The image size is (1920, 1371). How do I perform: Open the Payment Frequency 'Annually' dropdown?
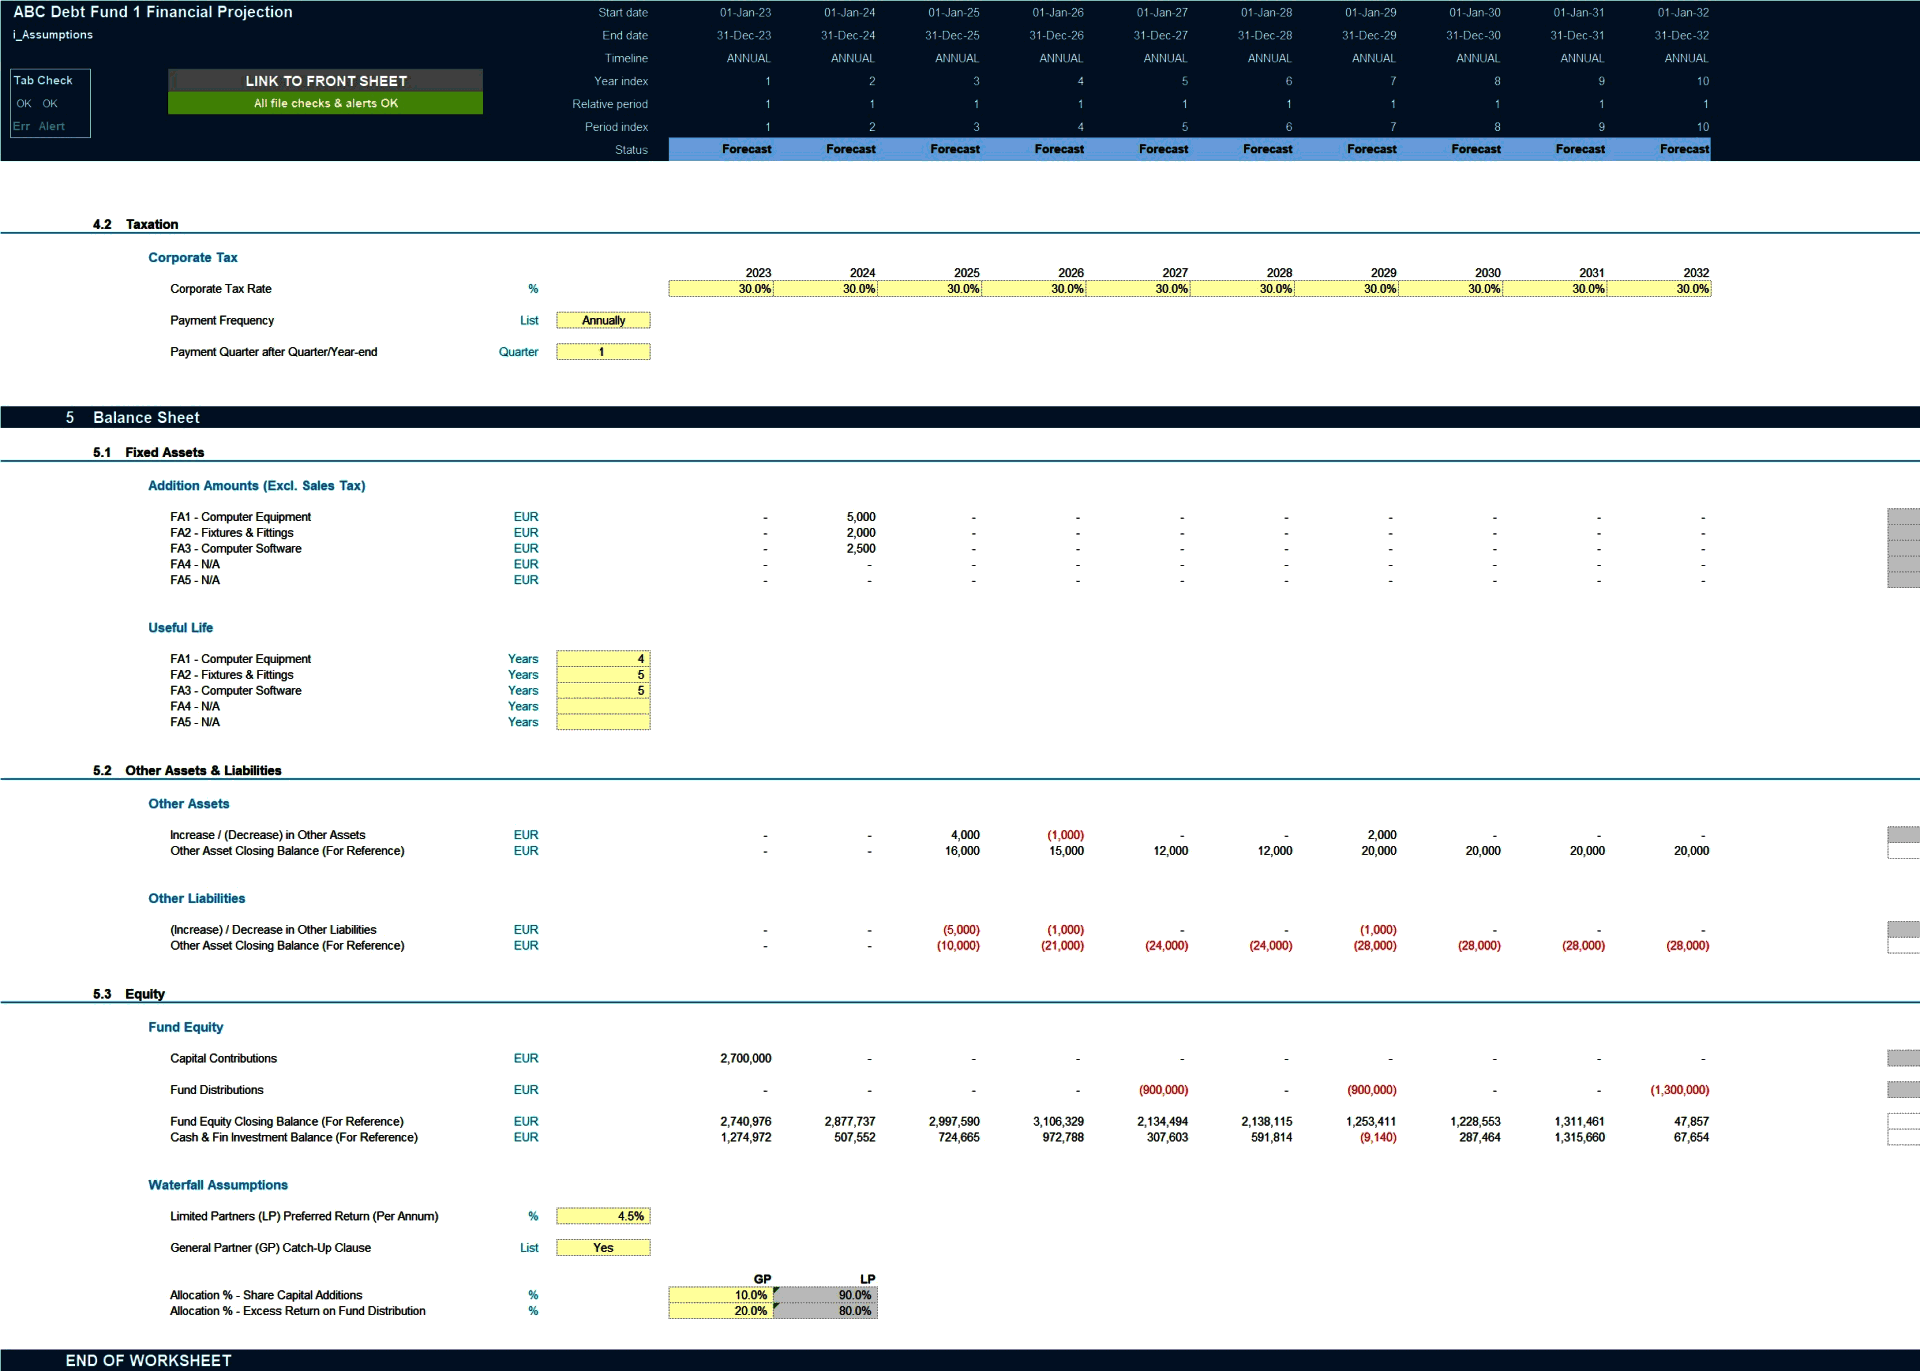coord(603,320)
